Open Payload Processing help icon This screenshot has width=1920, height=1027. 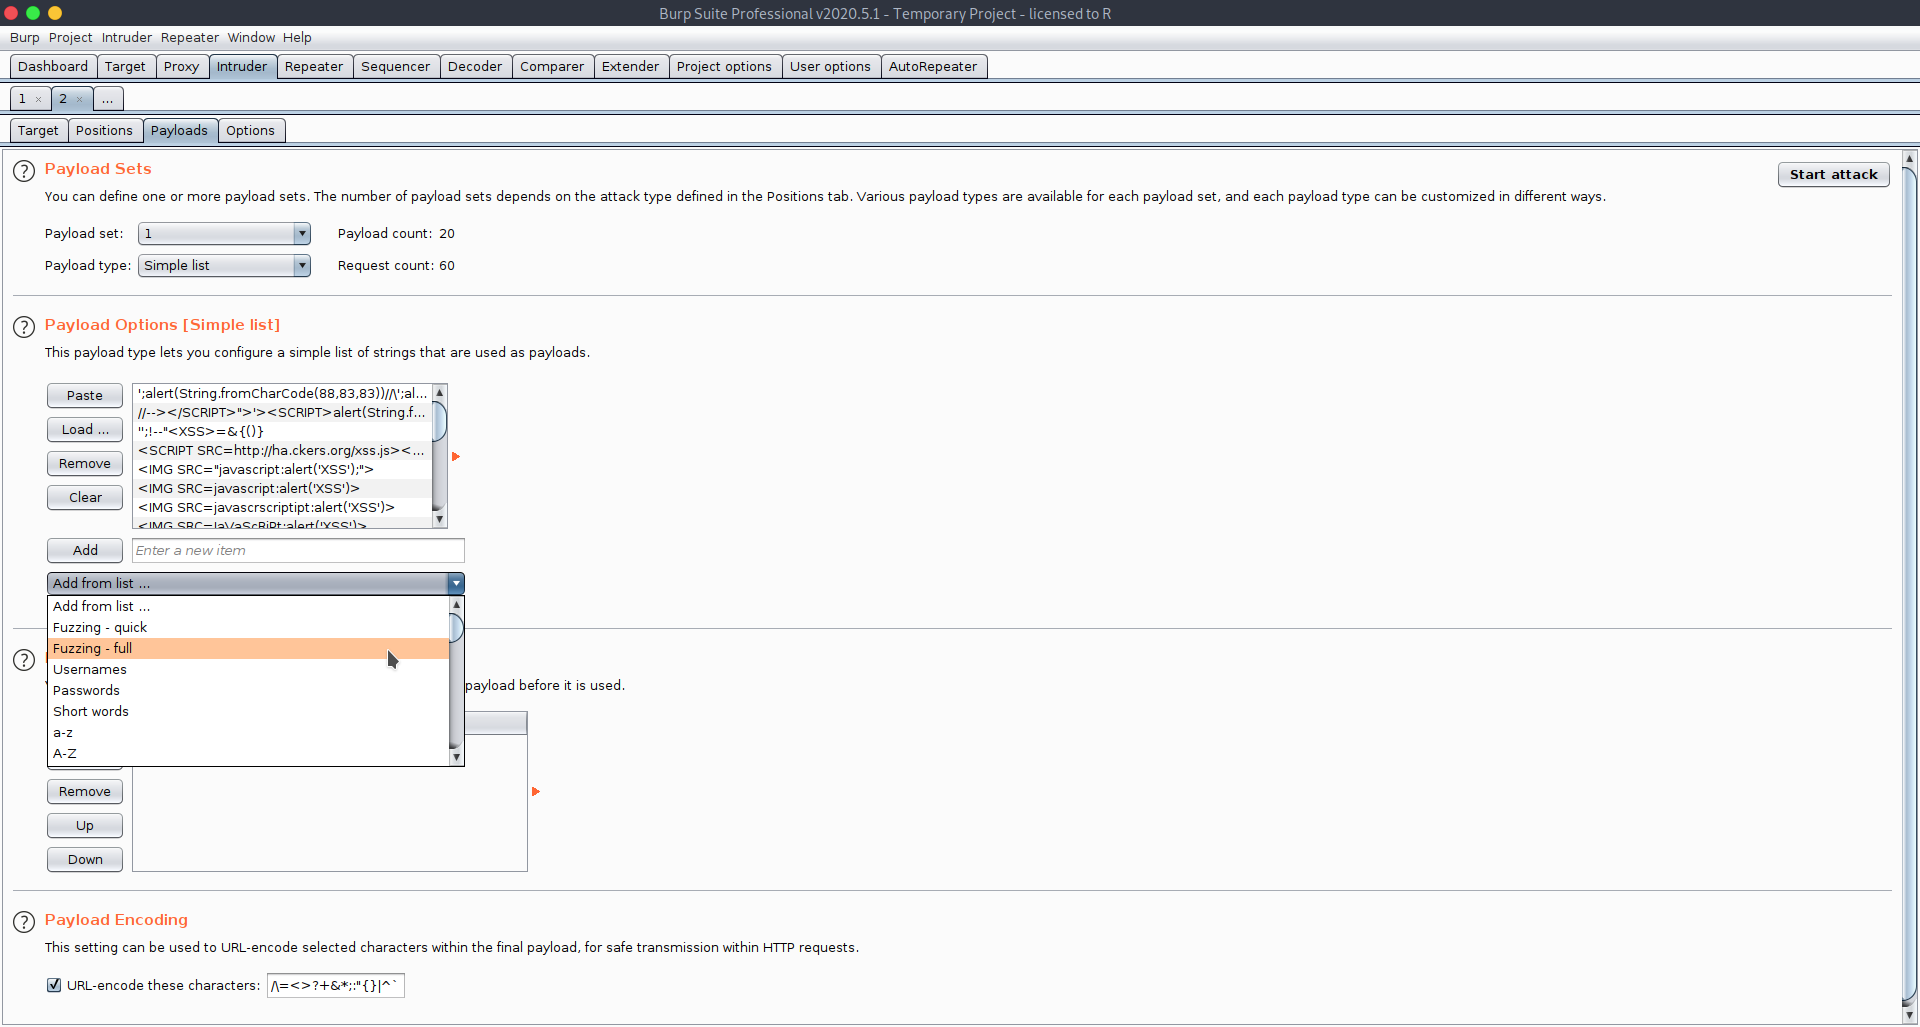coord(24,660)
